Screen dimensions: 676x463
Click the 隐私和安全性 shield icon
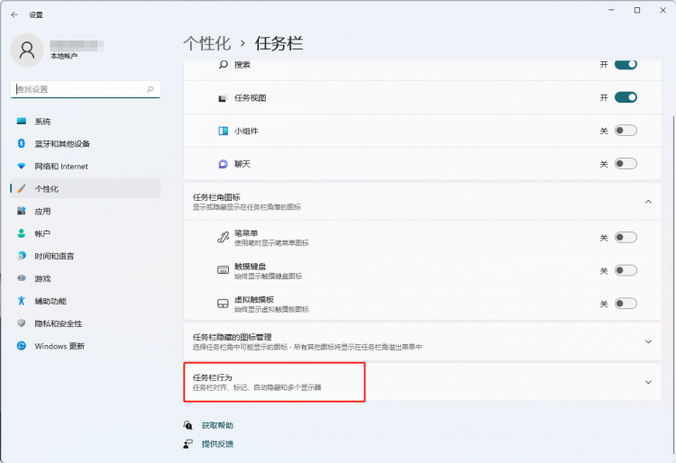coord(21,323)
